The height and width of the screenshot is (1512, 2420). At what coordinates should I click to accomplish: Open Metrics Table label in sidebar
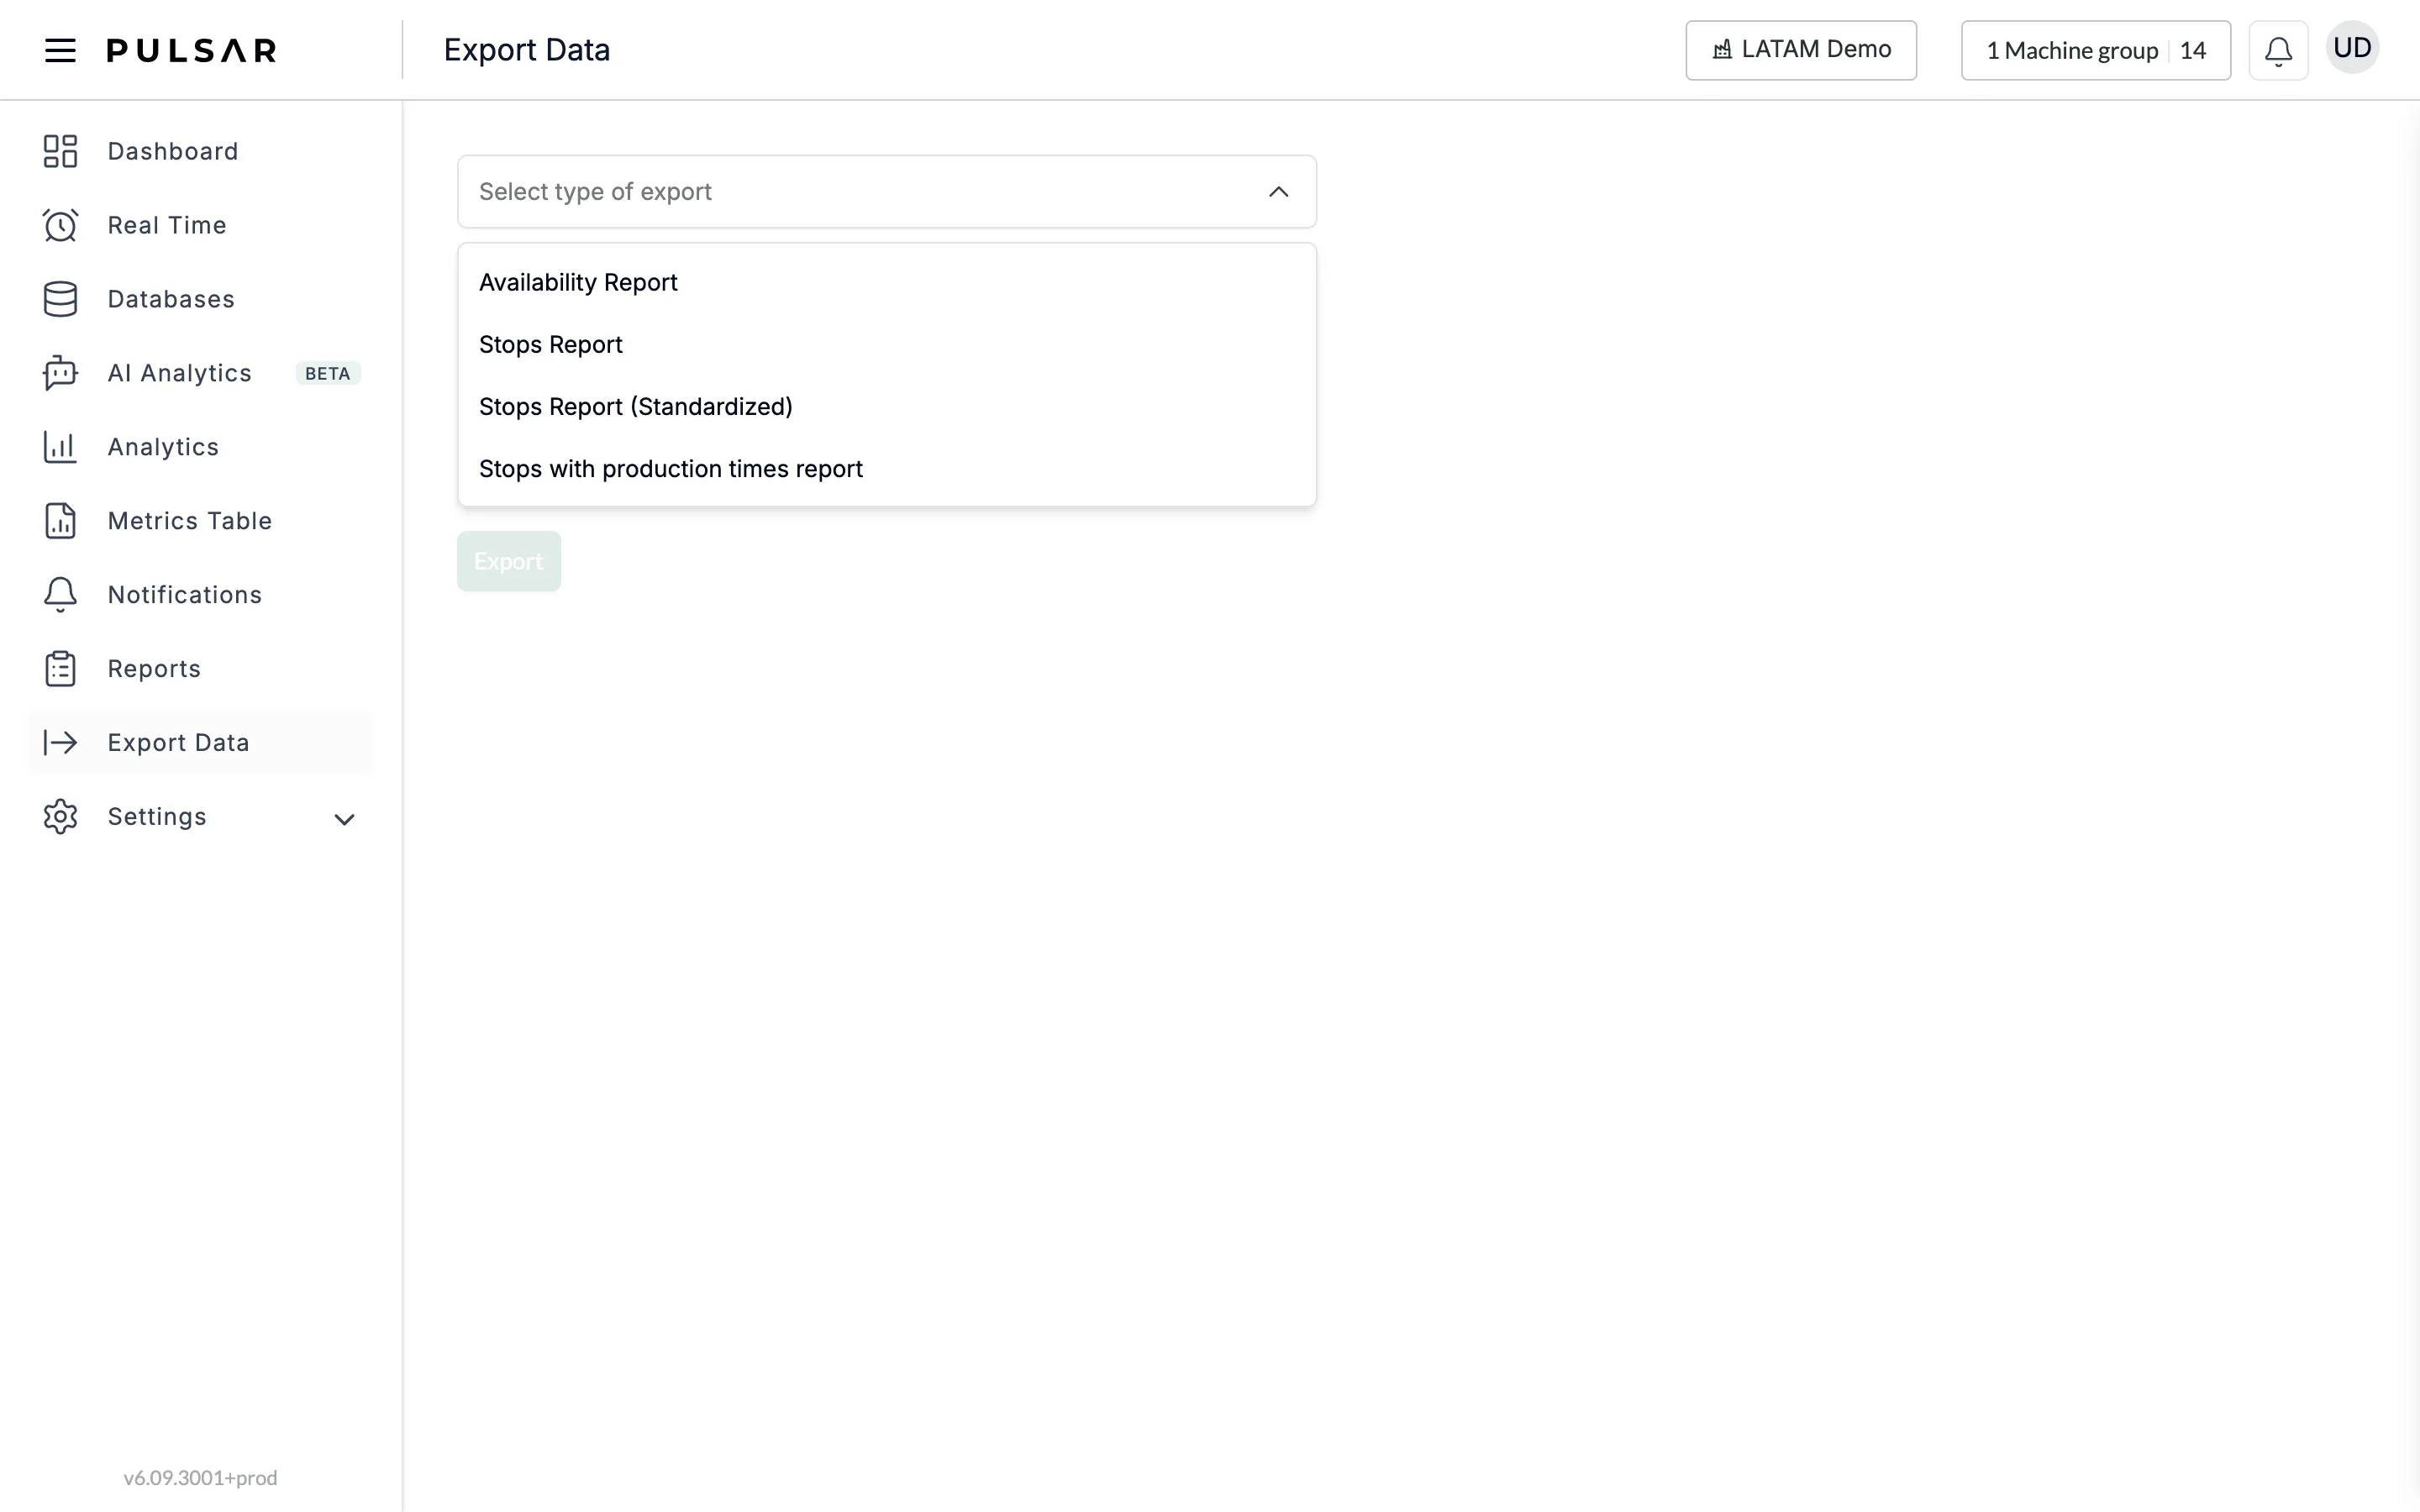tap(190, 521)
